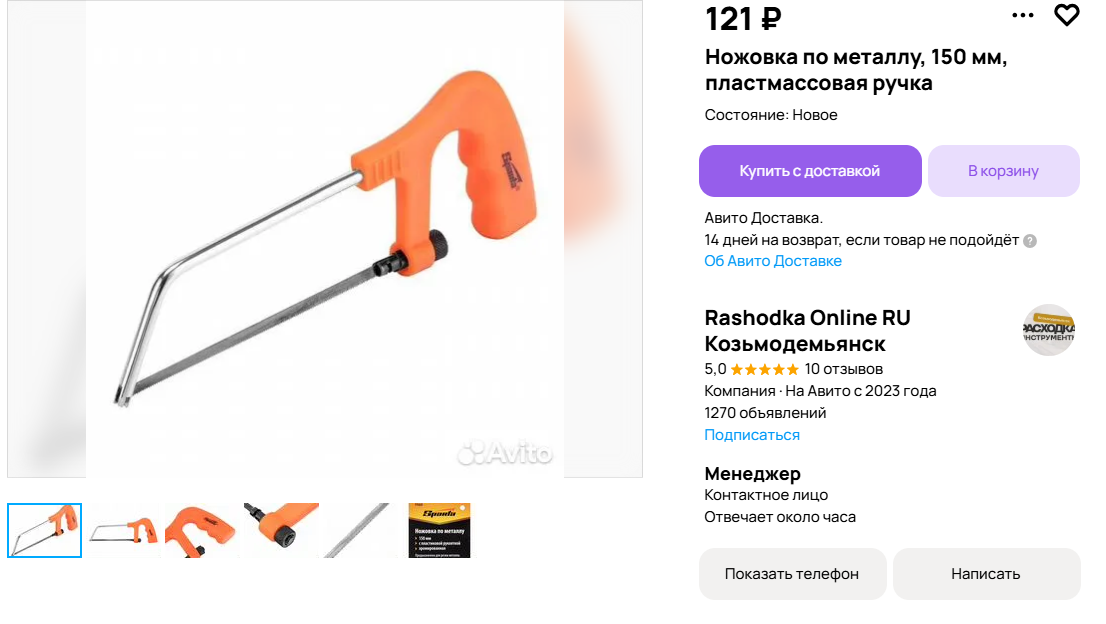Click the Купить с доставкой button

810,171
